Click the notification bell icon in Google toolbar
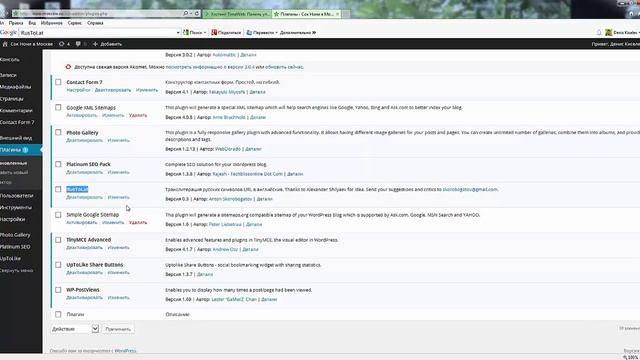This screenshot has height=360, width=640. pyautogui.click(x=599, y=32)
